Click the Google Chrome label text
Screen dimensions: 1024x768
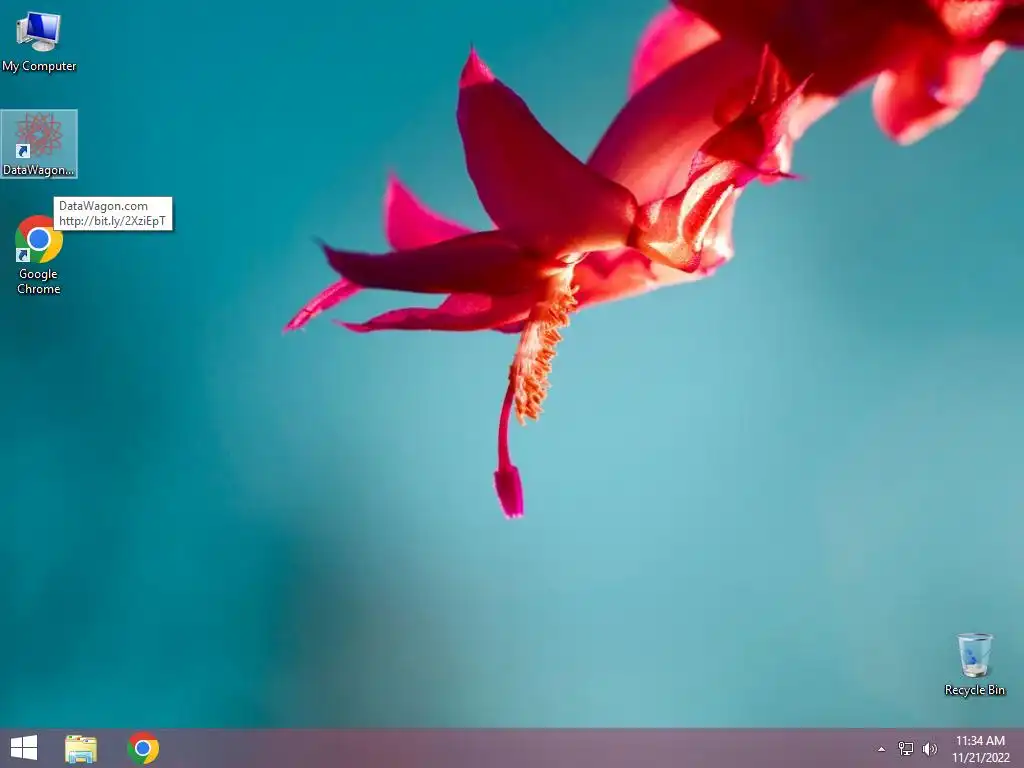39,281
